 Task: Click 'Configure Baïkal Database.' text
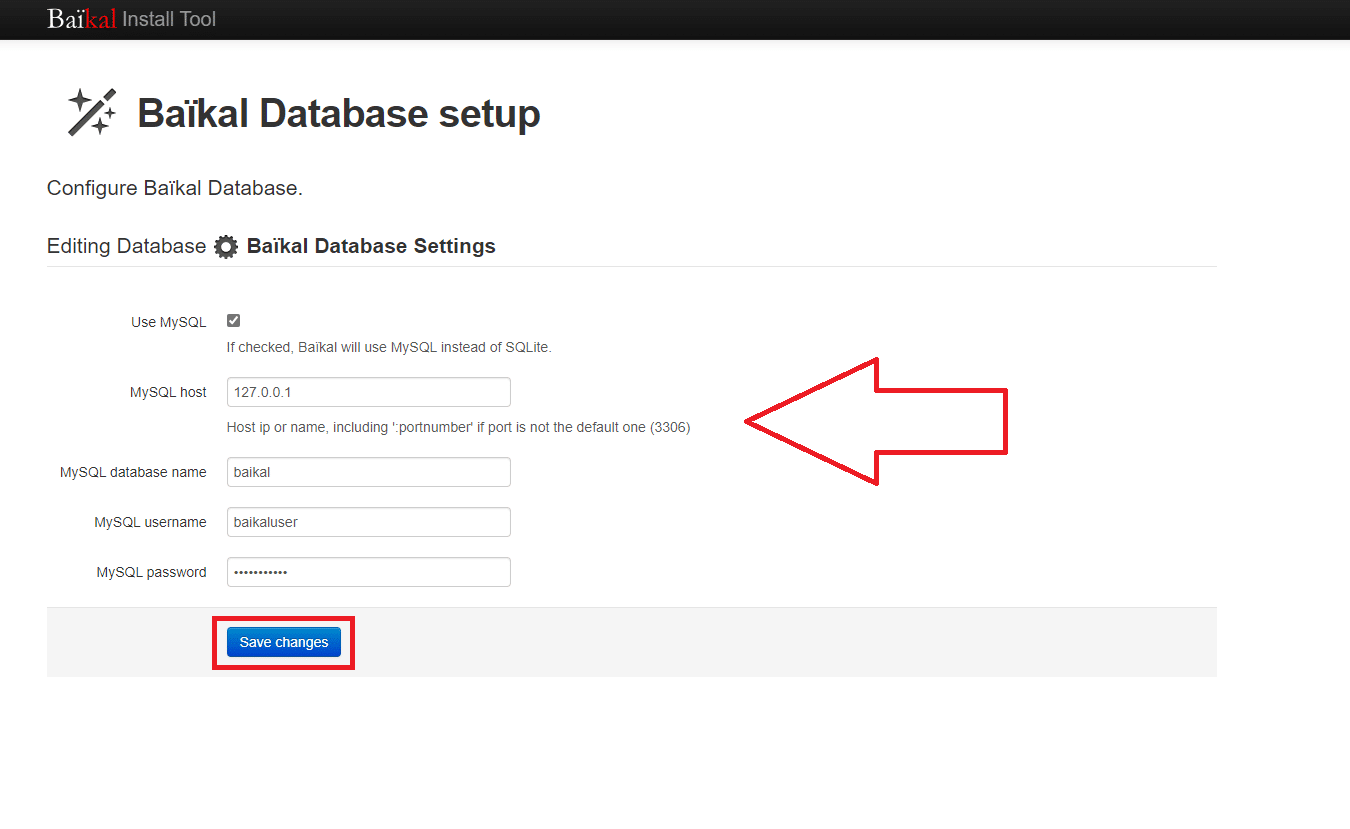click(175, 188)
